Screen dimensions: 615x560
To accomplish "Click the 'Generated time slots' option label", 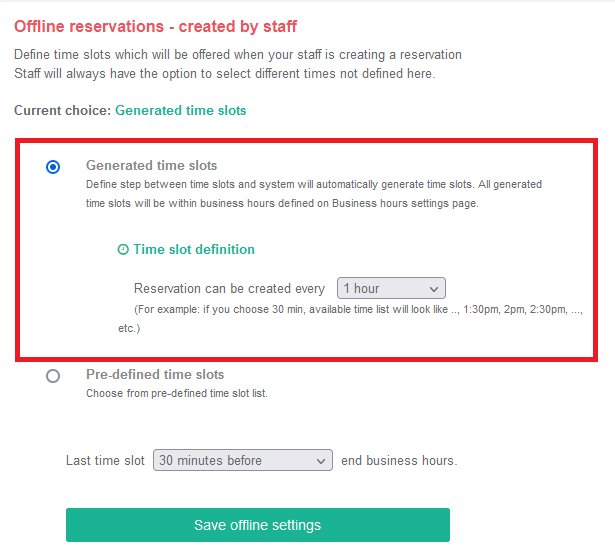I will (151, 165).
